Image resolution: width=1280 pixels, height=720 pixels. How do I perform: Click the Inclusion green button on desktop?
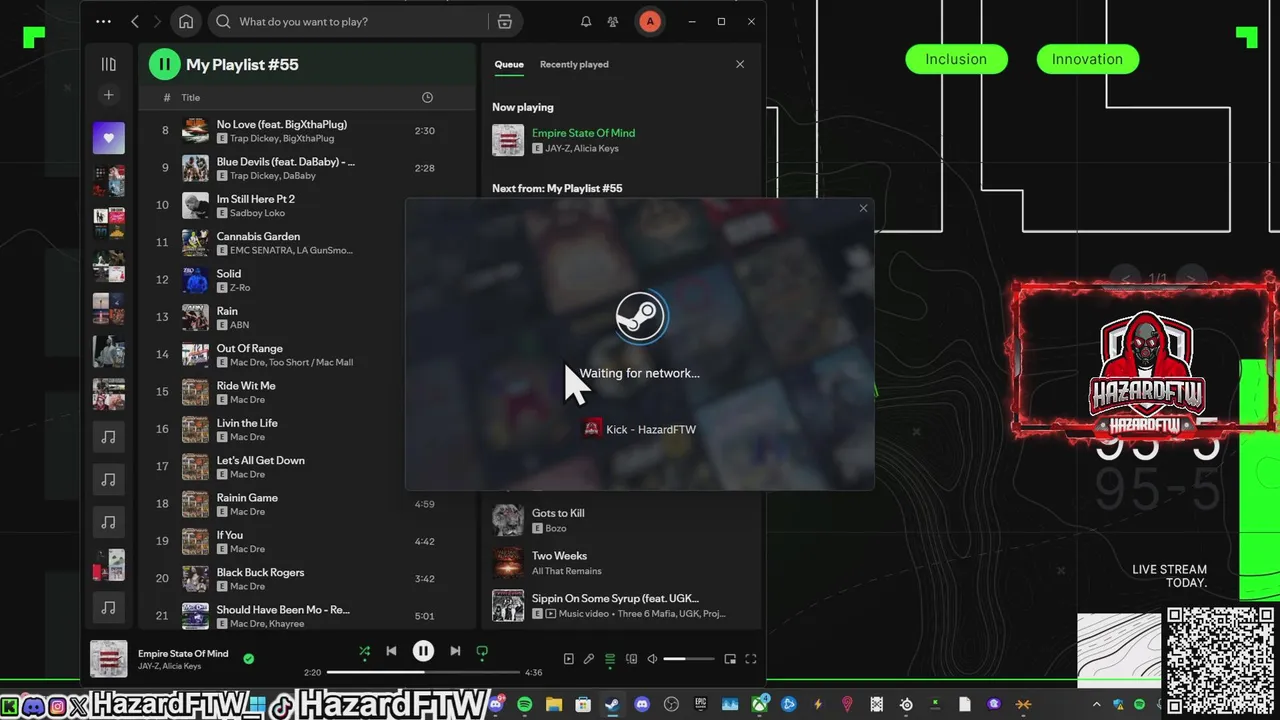click(x=956, y=59)
